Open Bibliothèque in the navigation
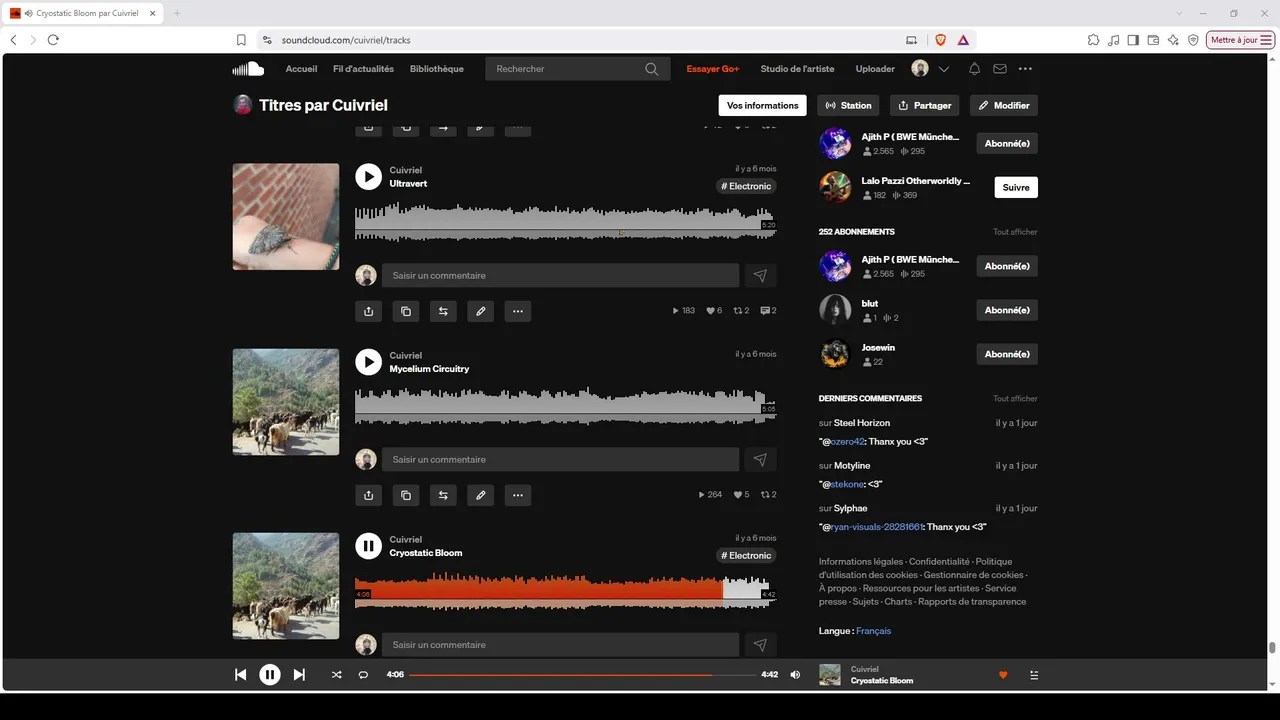Screen dimensions: 1280x720 [x=437, y=69]
